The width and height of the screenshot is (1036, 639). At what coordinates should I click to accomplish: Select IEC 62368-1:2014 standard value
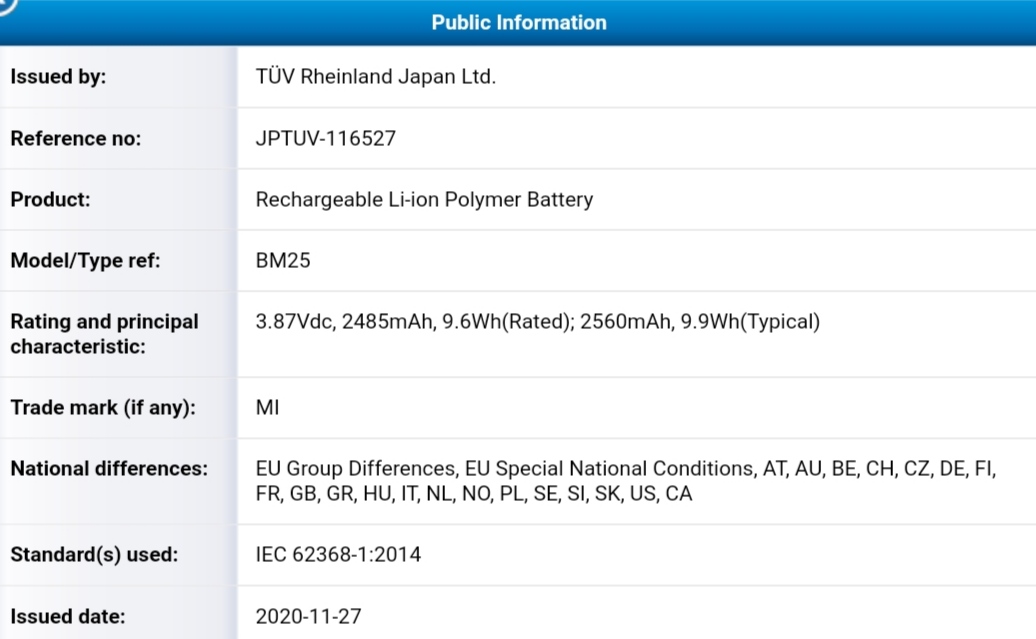click(x=338, y=554)
